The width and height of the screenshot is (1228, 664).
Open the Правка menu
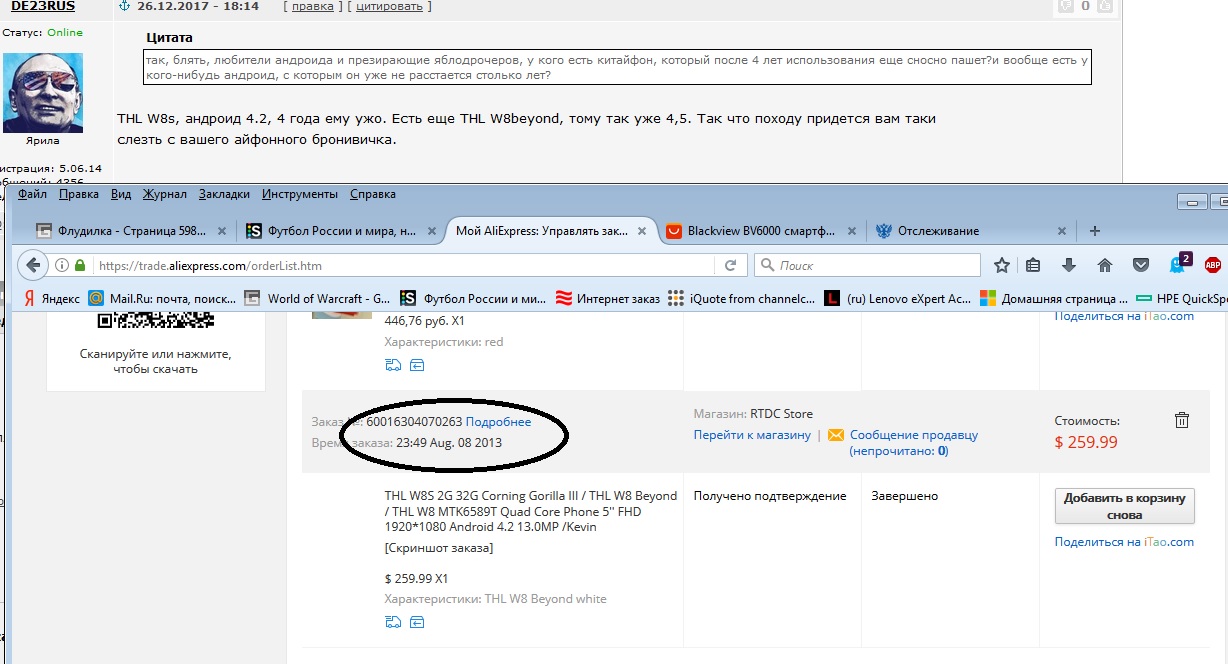click(x=79, y=194)
